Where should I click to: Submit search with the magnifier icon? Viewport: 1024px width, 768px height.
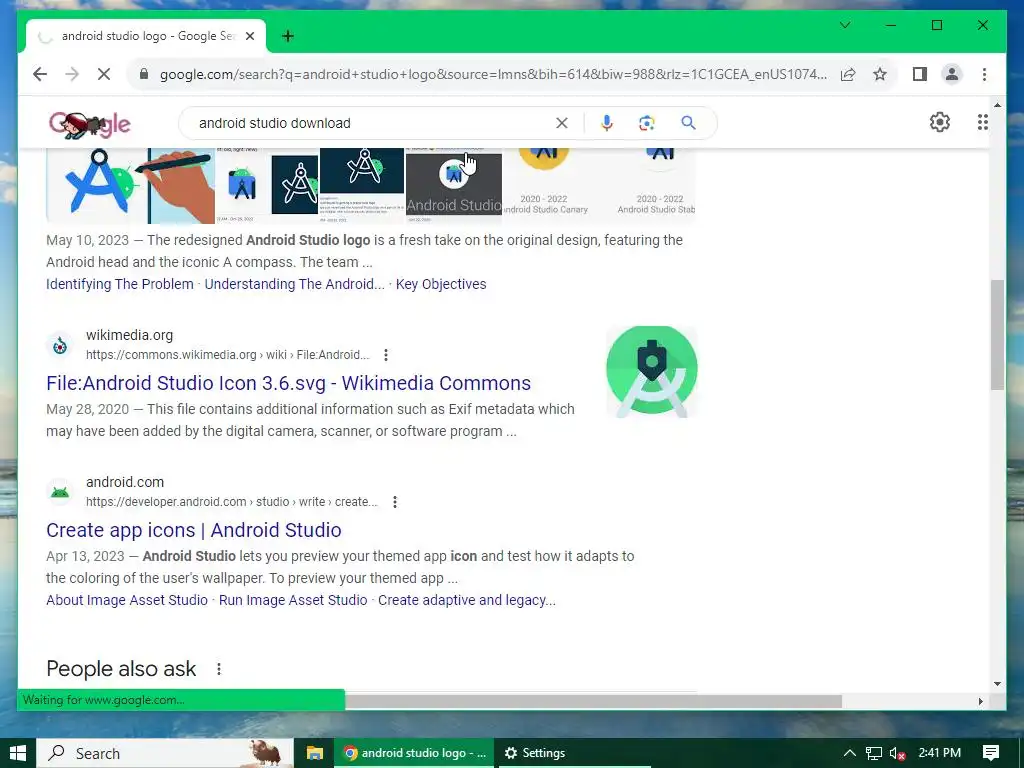pyautogui.click(x=688, y=123)
